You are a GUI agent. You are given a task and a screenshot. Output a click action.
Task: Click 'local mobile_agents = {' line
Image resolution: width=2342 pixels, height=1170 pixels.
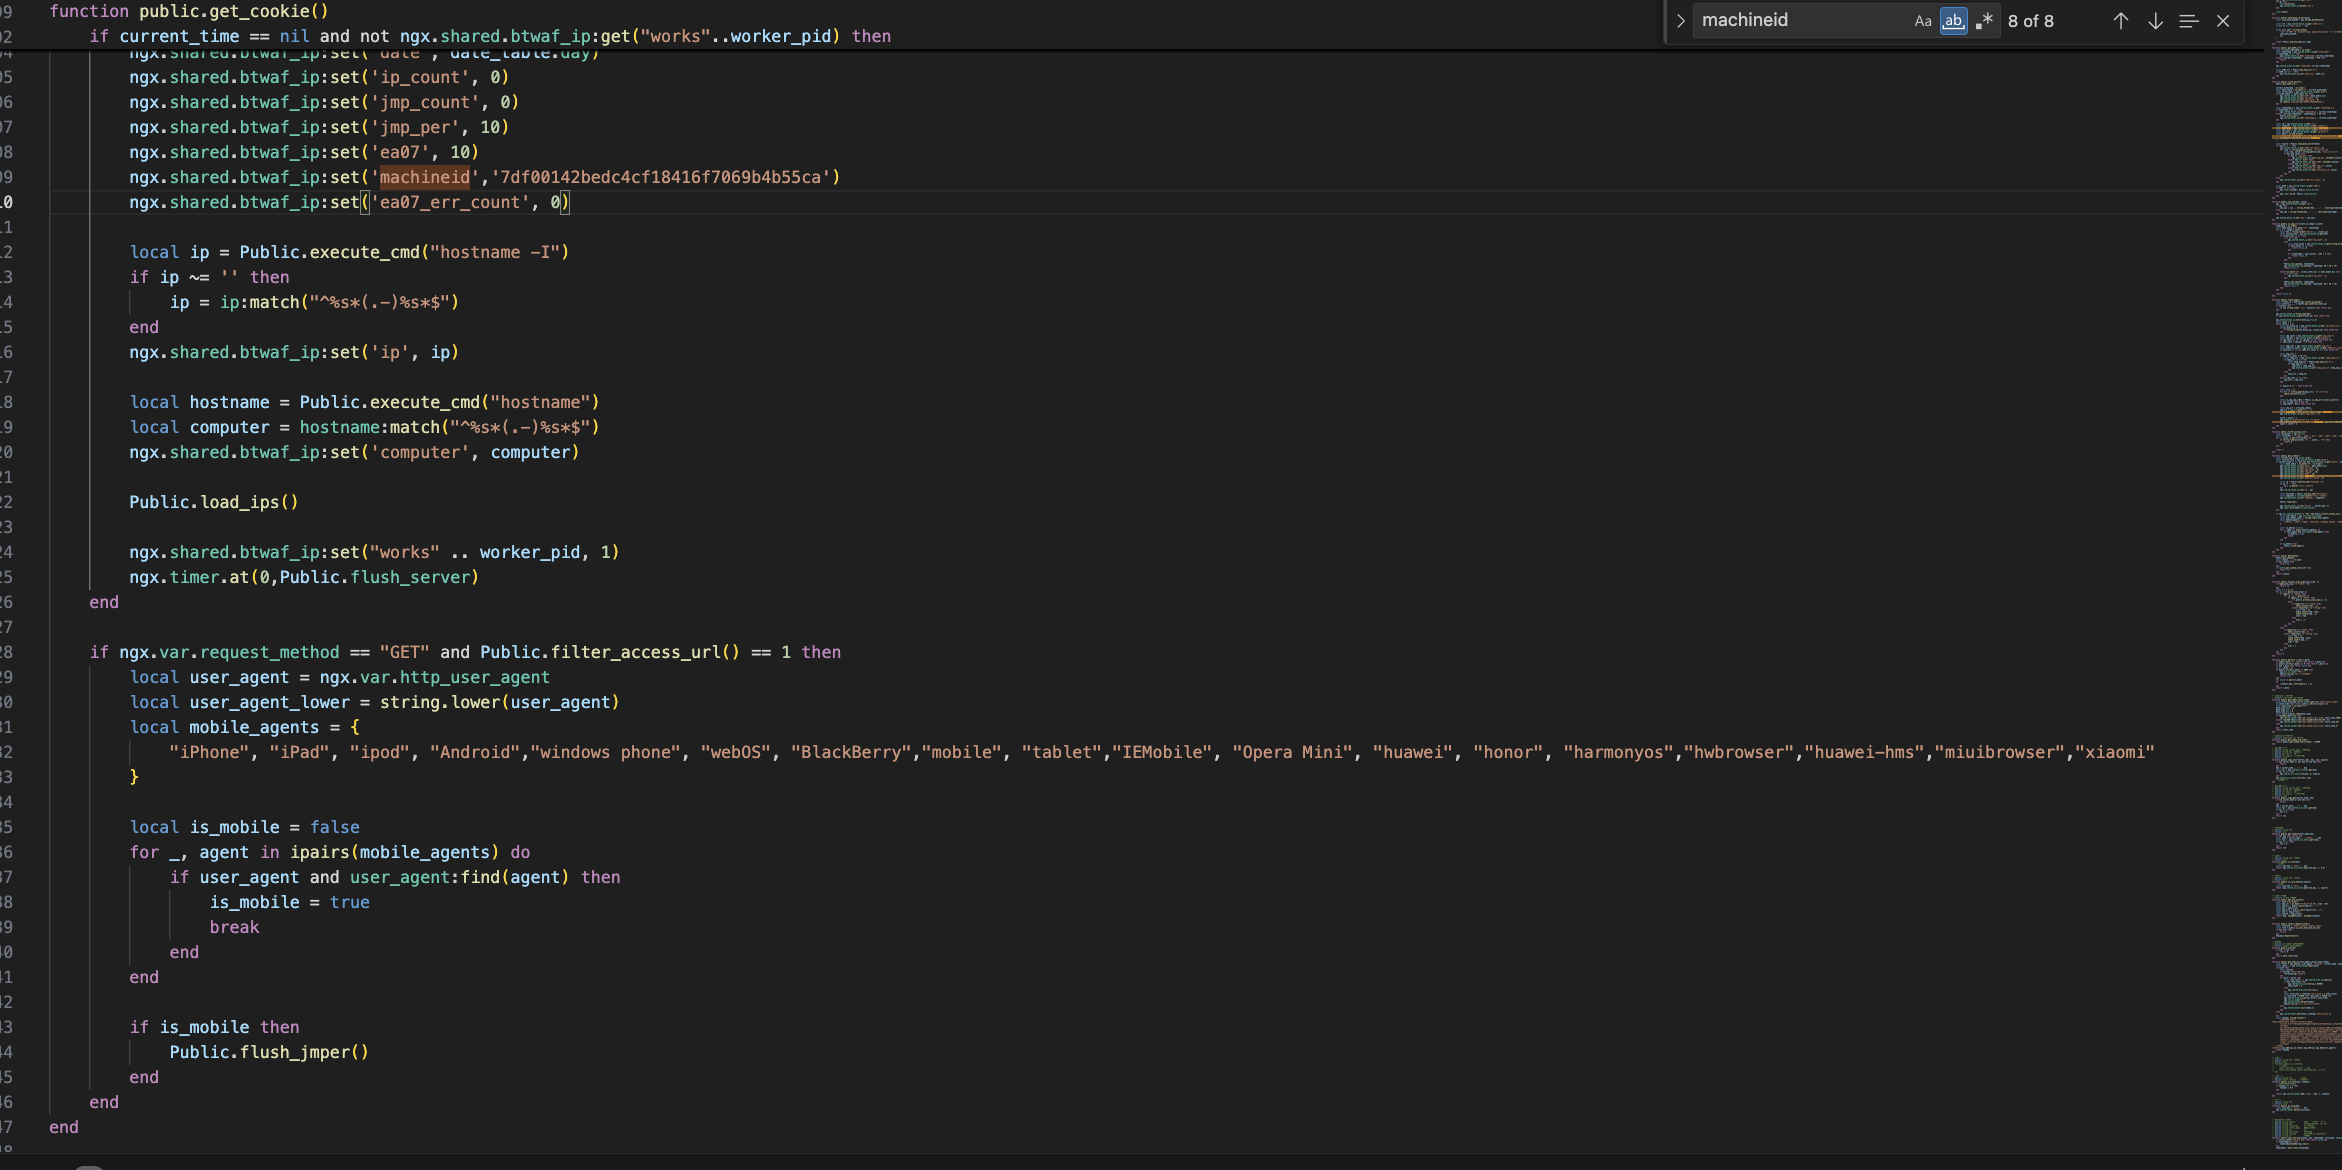244,727
